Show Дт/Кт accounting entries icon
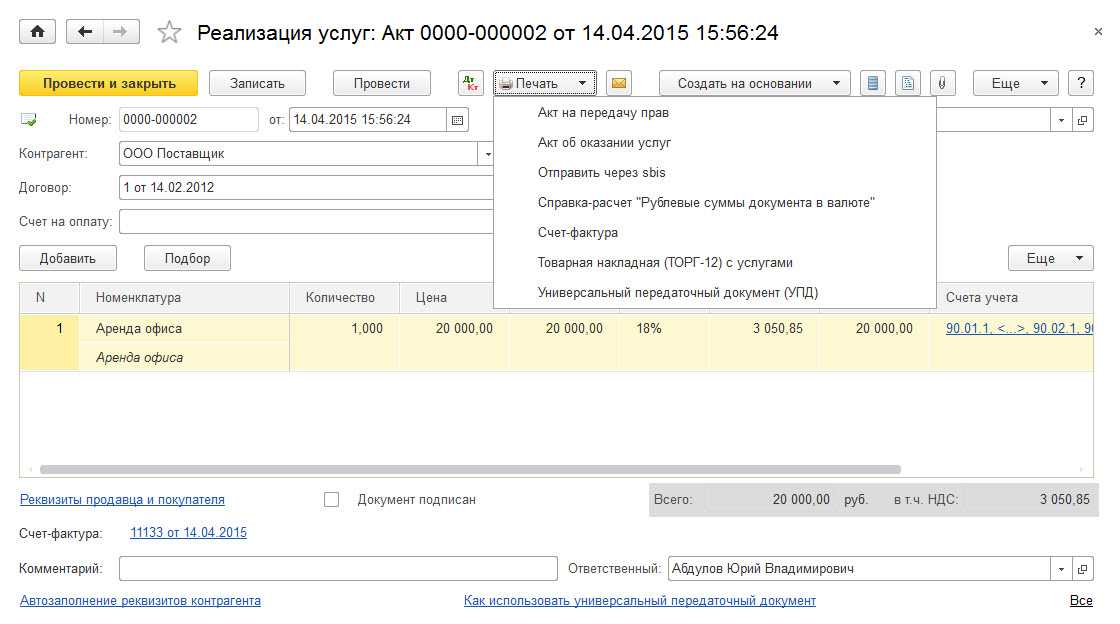1120x624 pixels. click(x=470, y=84)
